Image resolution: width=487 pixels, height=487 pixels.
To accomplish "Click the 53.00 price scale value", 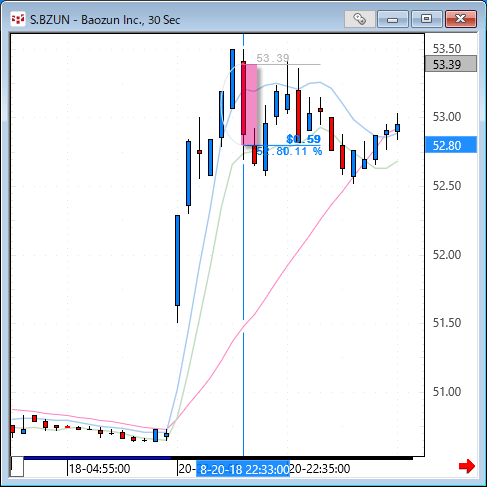I will [x=447, y=117].
